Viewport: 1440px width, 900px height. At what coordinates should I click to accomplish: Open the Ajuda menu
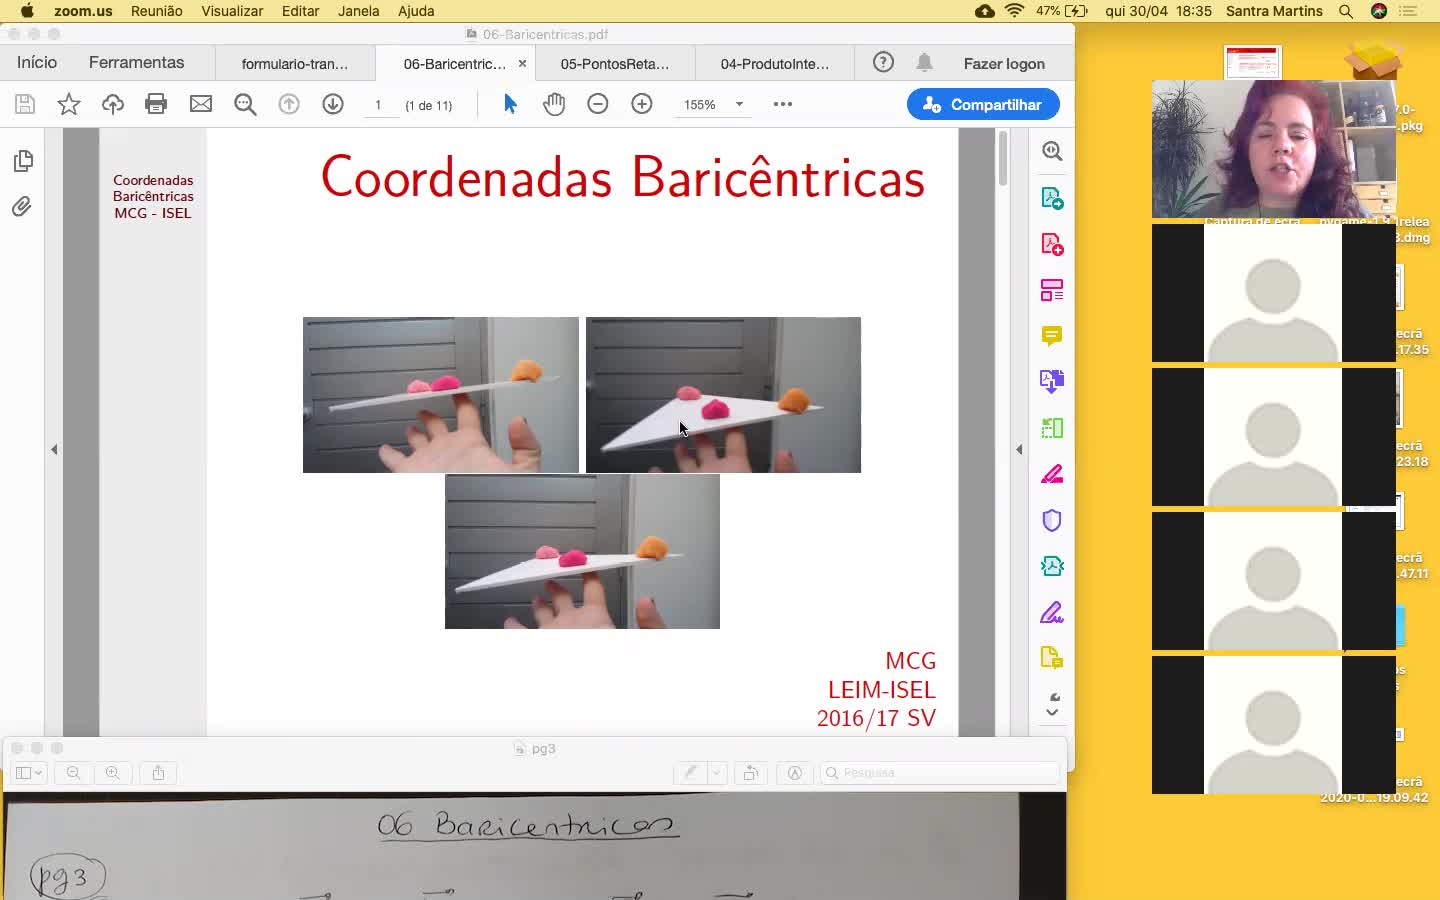[x=416, y=11]
